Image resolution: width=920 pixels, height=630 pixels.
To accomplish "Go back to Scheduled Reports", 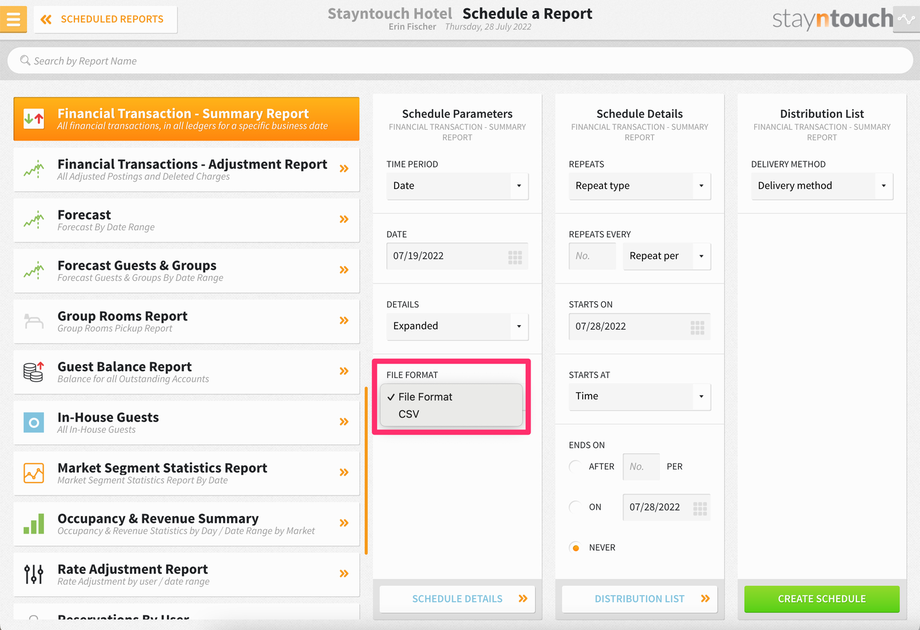I will tap(106, 19).
